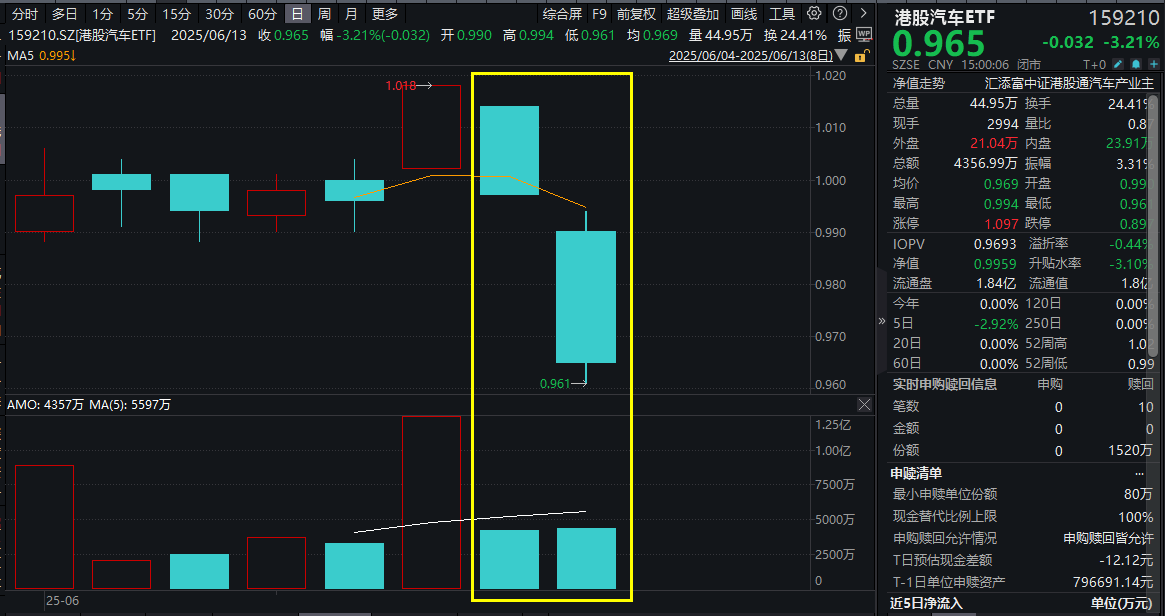Click the question mark help icon
The image size is (1165, 616).
pyautogui.click(x=840, y=14)
